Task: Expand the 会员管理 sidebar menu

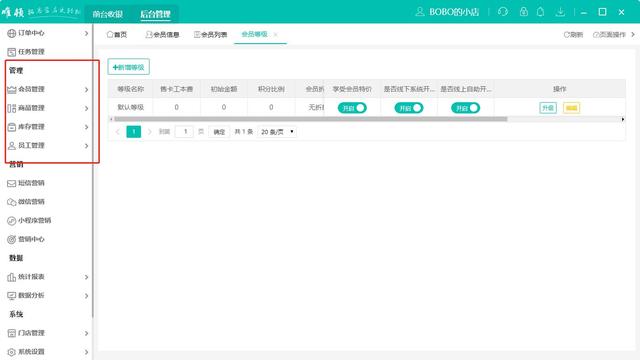Action: coord(47,89)
